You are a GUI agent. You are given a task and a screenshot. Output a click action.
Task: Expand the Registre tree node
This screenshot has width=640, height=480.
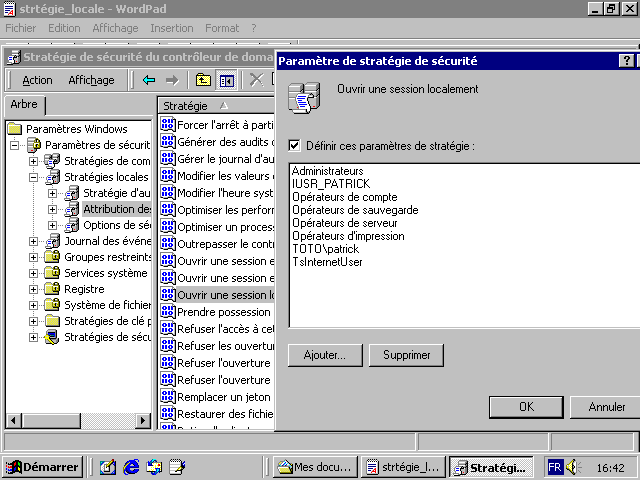(33, 289)
